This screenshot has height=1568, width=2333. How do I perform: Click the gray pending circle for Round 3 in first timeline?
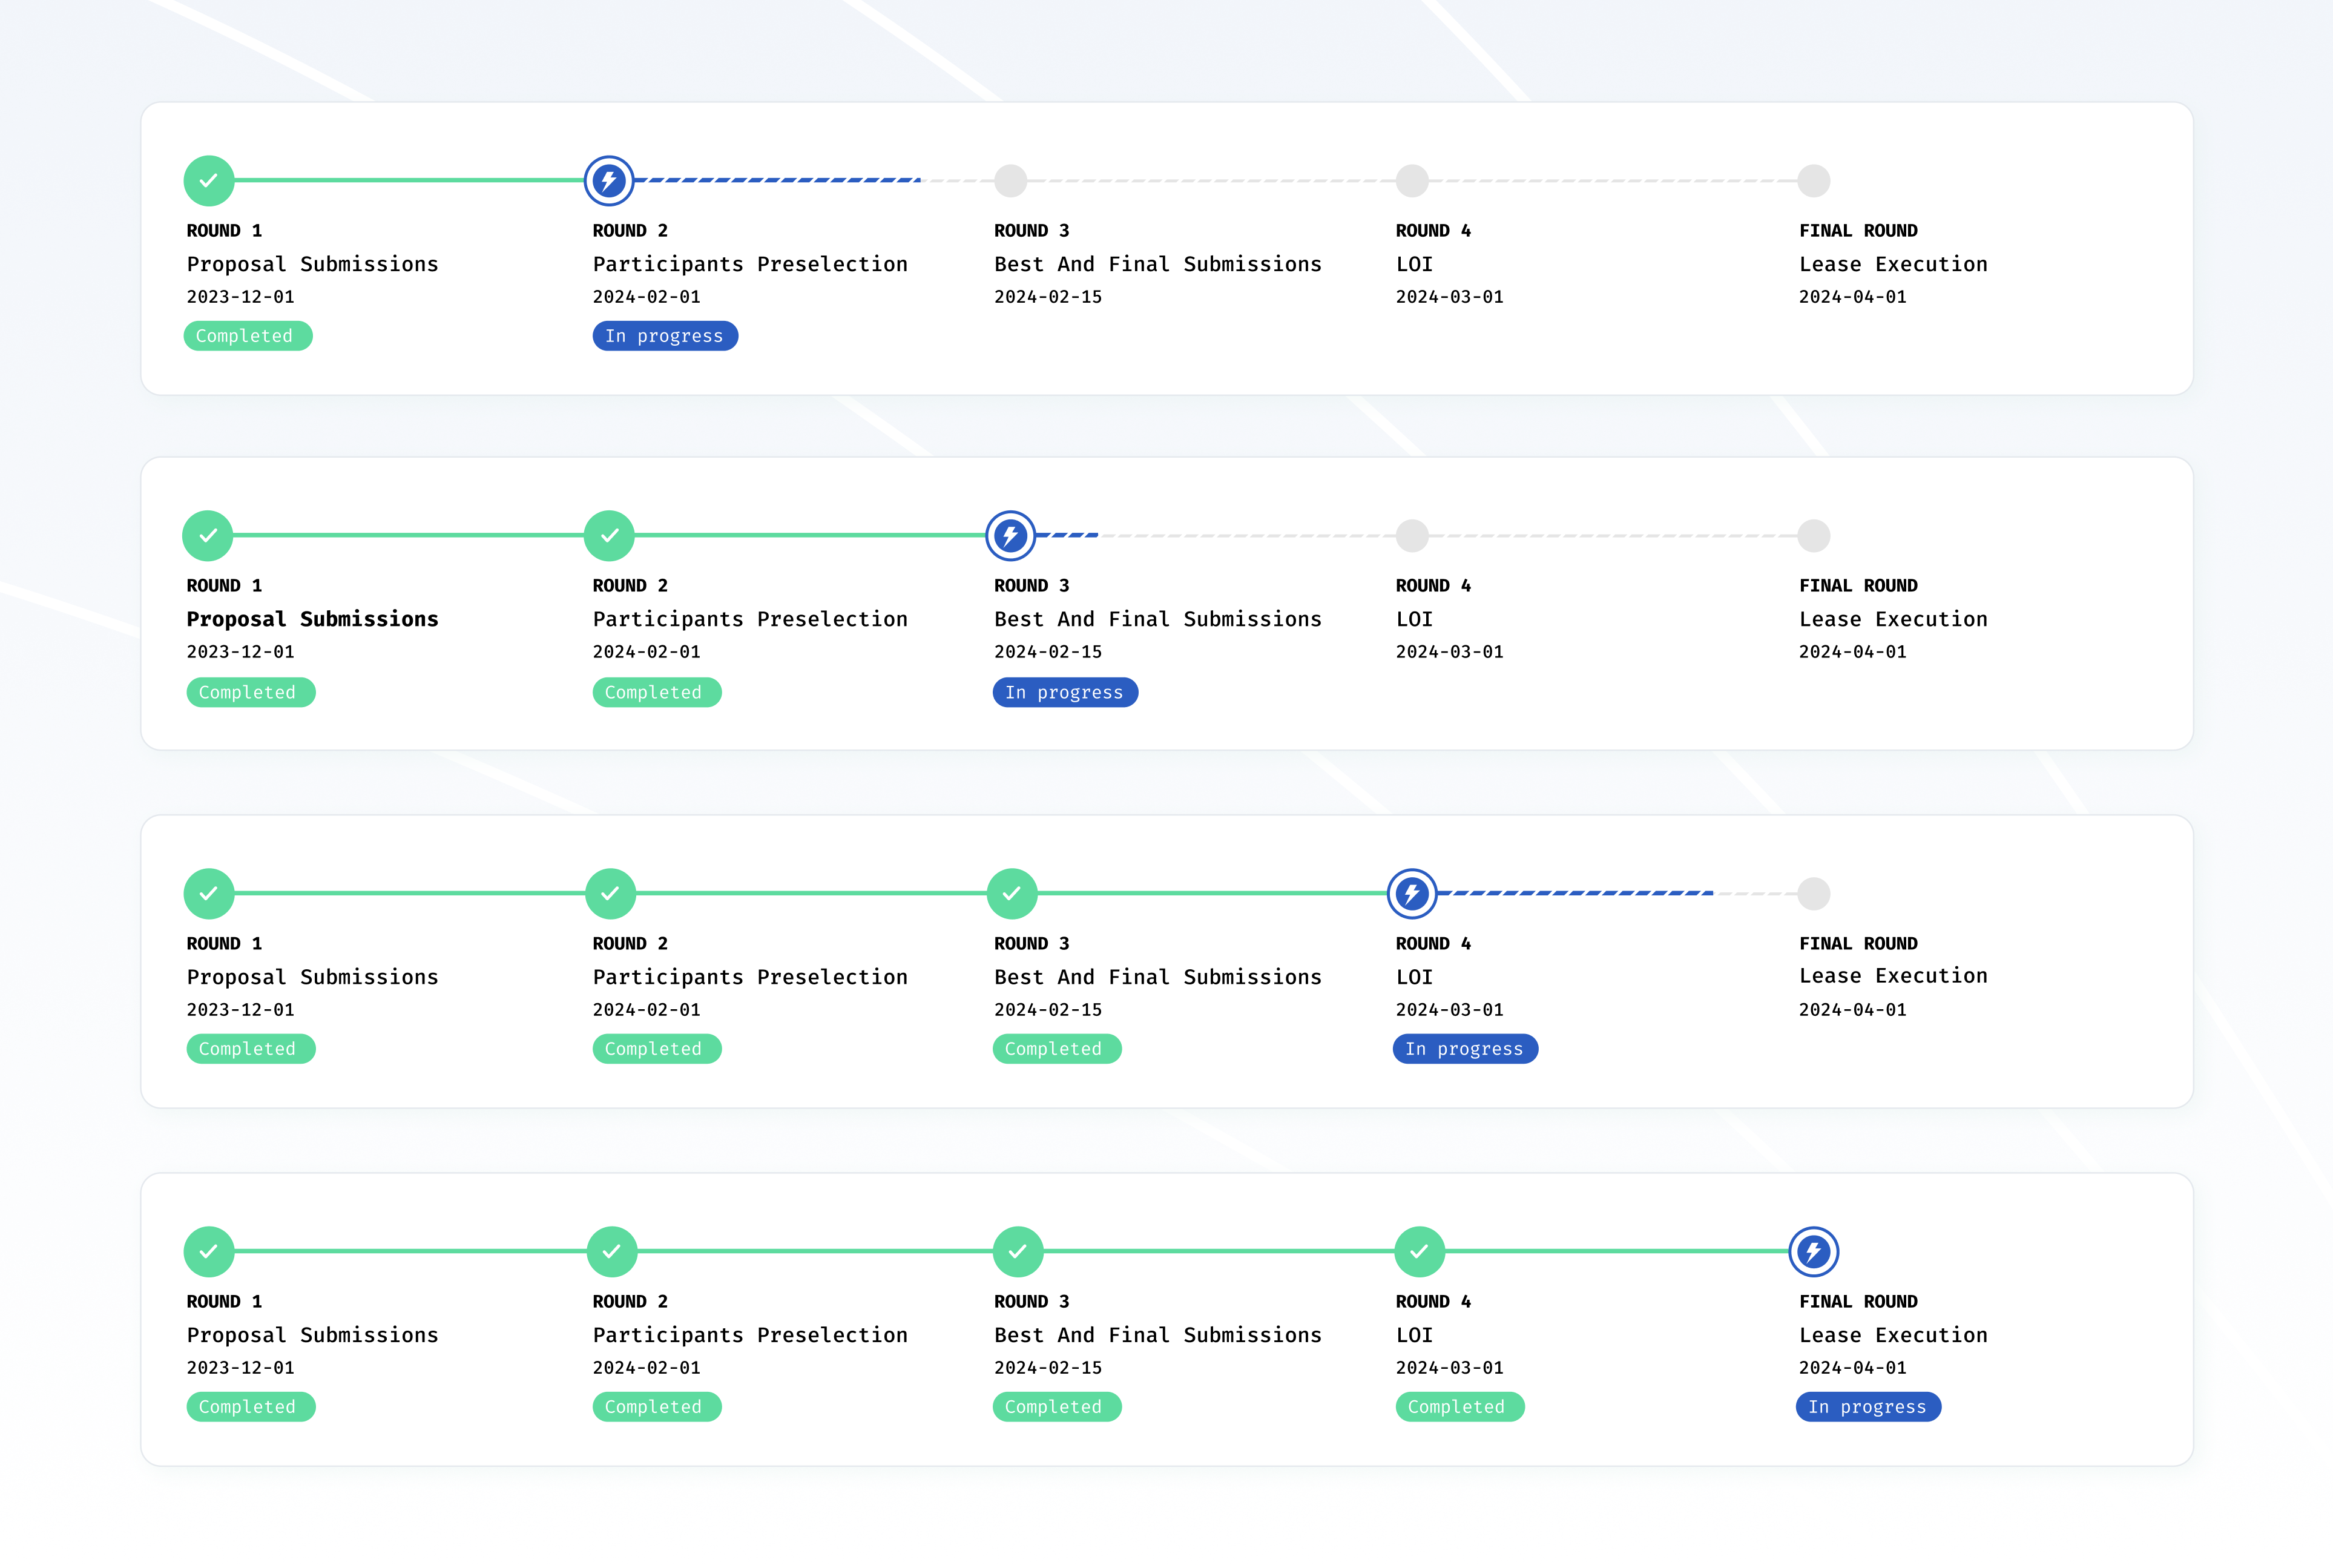tap(1010, 181)
